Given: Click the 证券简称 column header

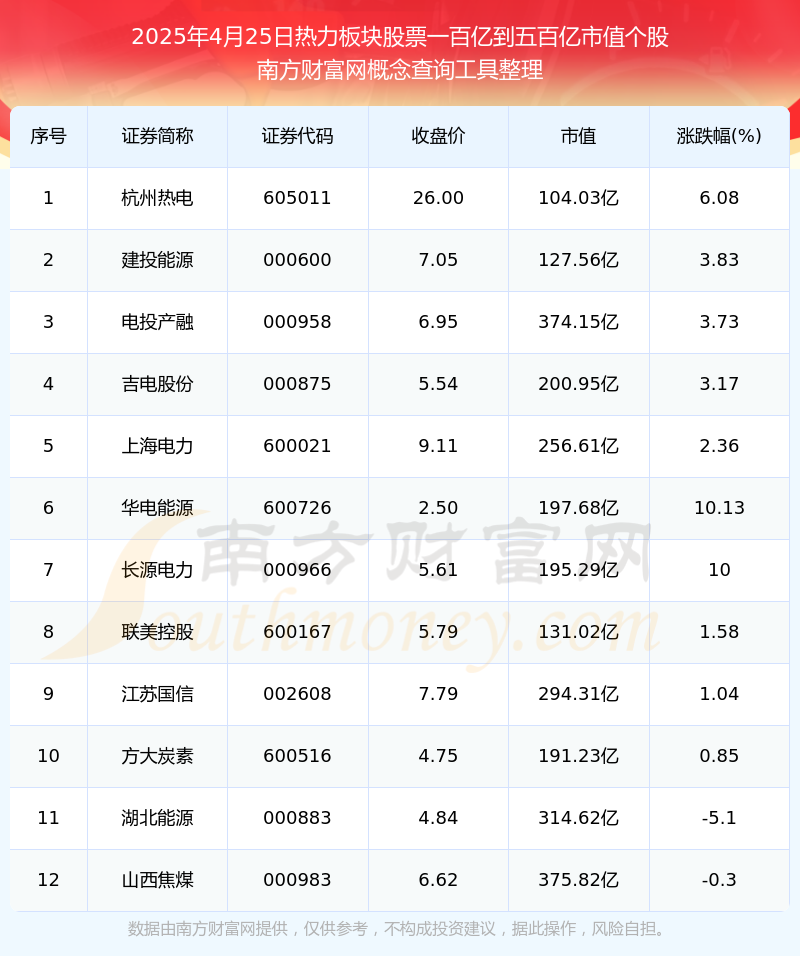Looking at the screenshot, I should tap(157, 136).
